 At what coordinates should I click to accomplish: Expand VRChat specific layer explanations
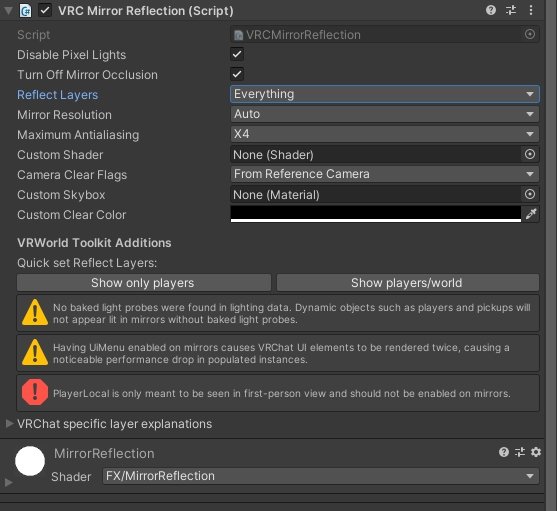pos(9,423)
